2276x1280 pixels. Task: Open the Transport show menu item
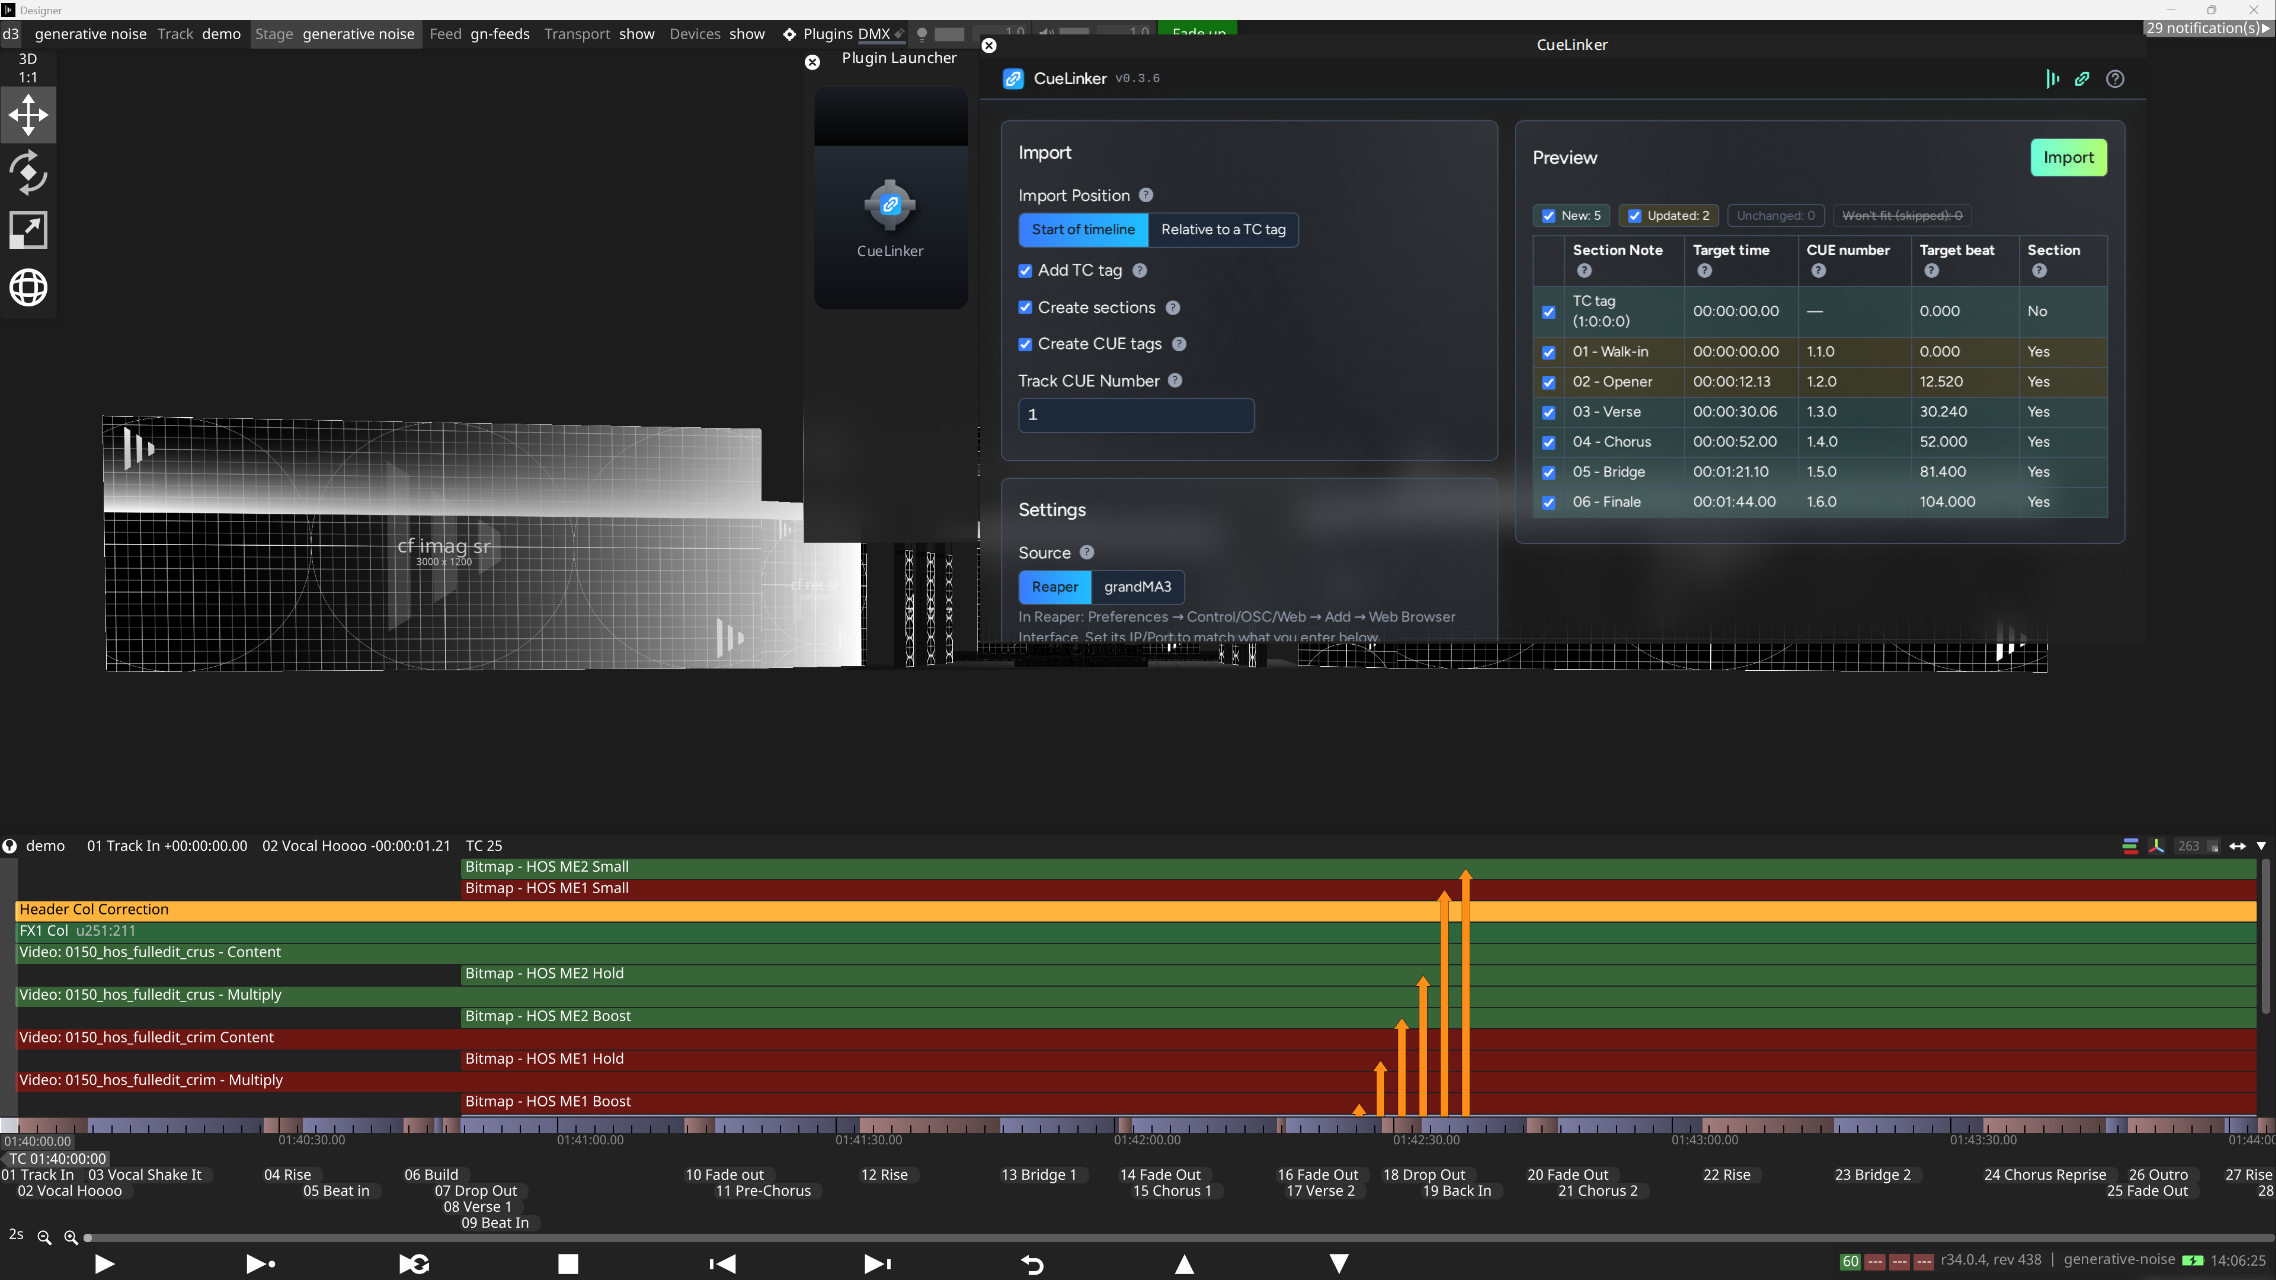pyautogui.click(x=599, y=34)
